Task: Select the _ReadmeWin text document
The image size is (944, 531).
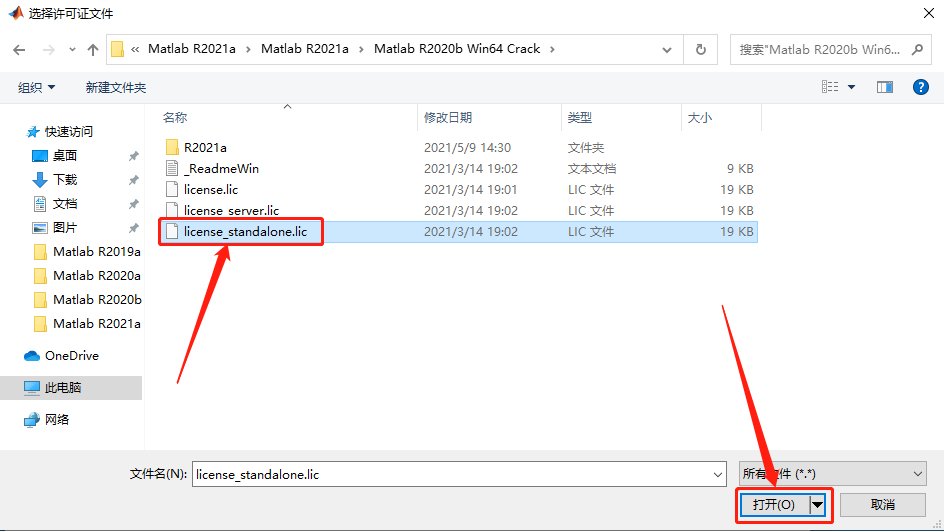Action: (222, 169)
